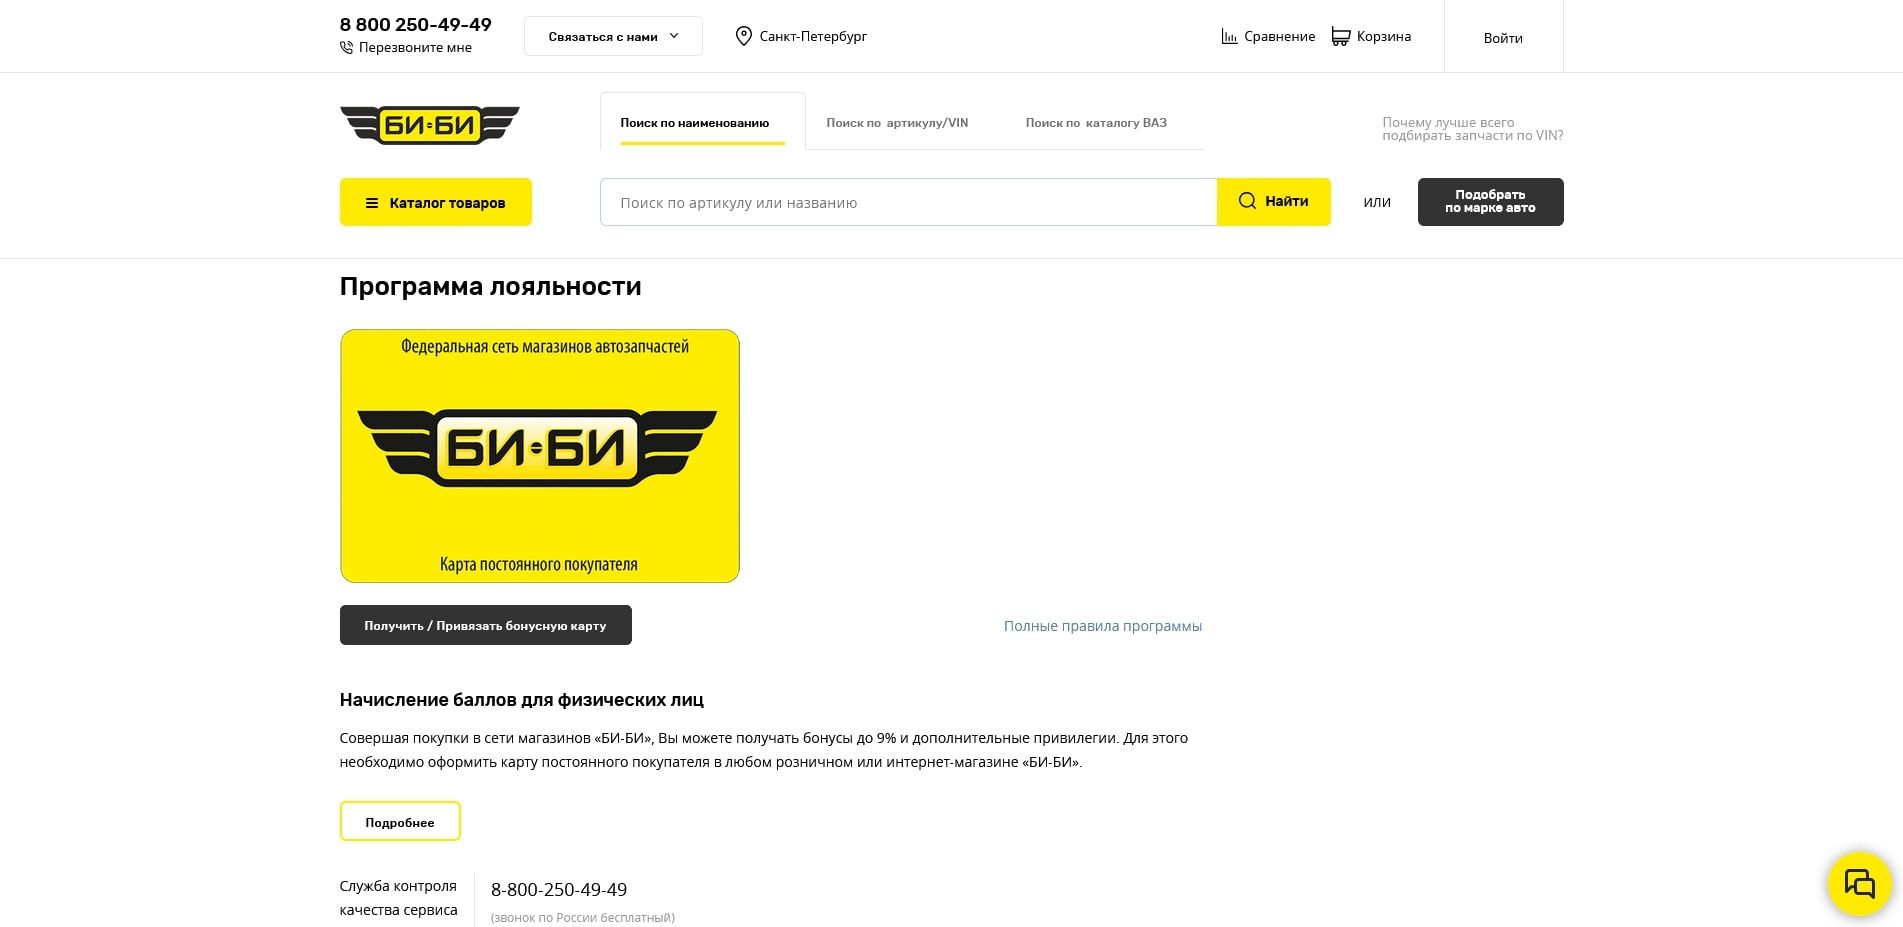
Task: Click the location pin icon near Санкт-Петербург
Action: tap(743, 36)
